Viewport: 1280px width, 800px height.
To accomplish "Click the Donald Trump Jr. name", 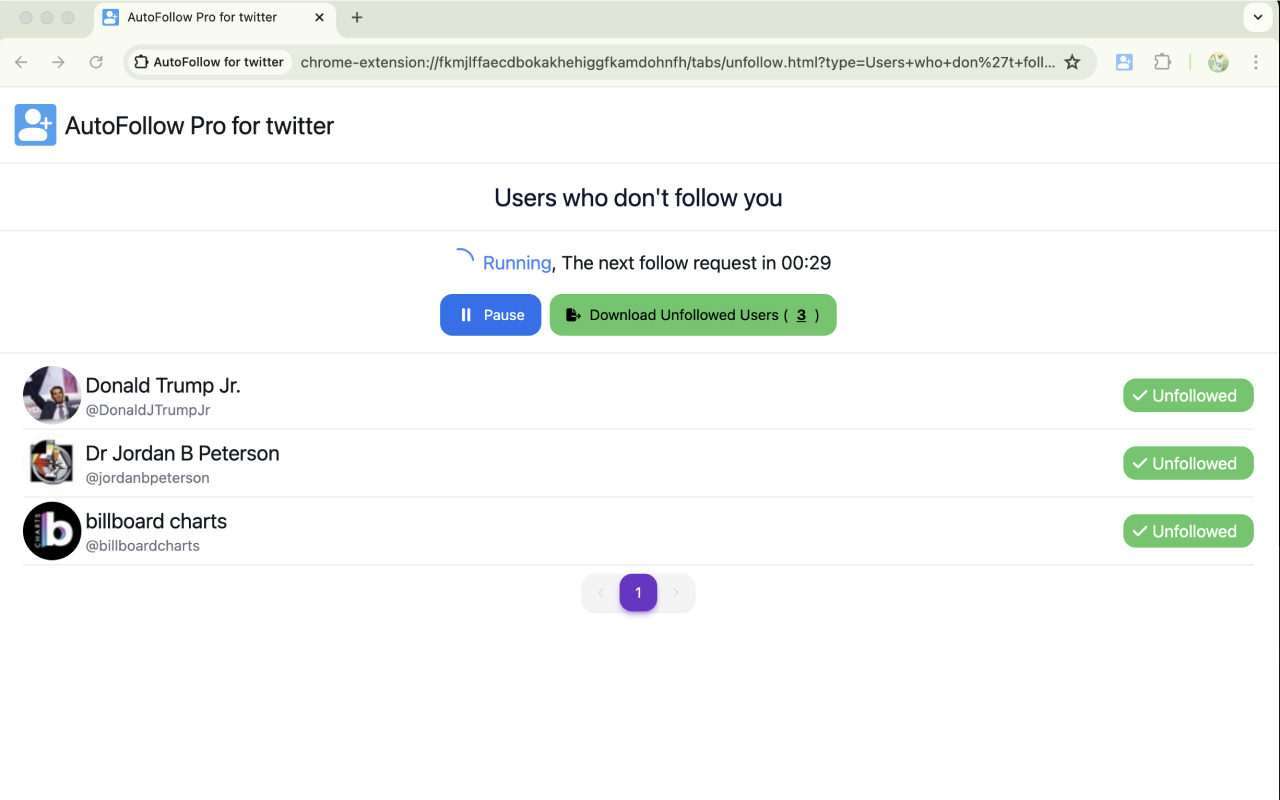I will (x=163, y=385).
